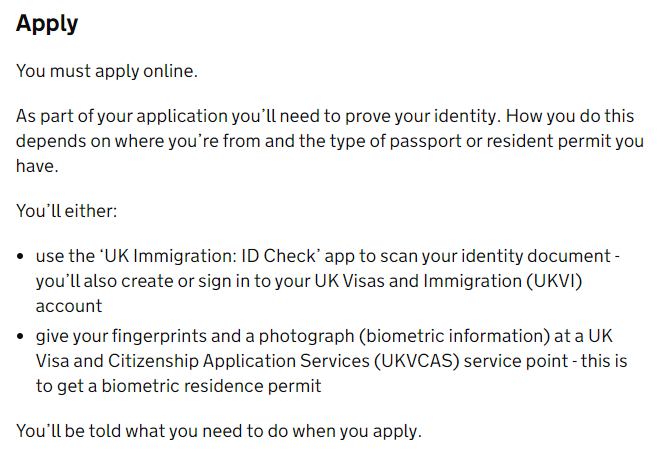Screen dimensions: 660x453
Task: Click the final "You'll be told" sentence
Action: tap(219, 431)
